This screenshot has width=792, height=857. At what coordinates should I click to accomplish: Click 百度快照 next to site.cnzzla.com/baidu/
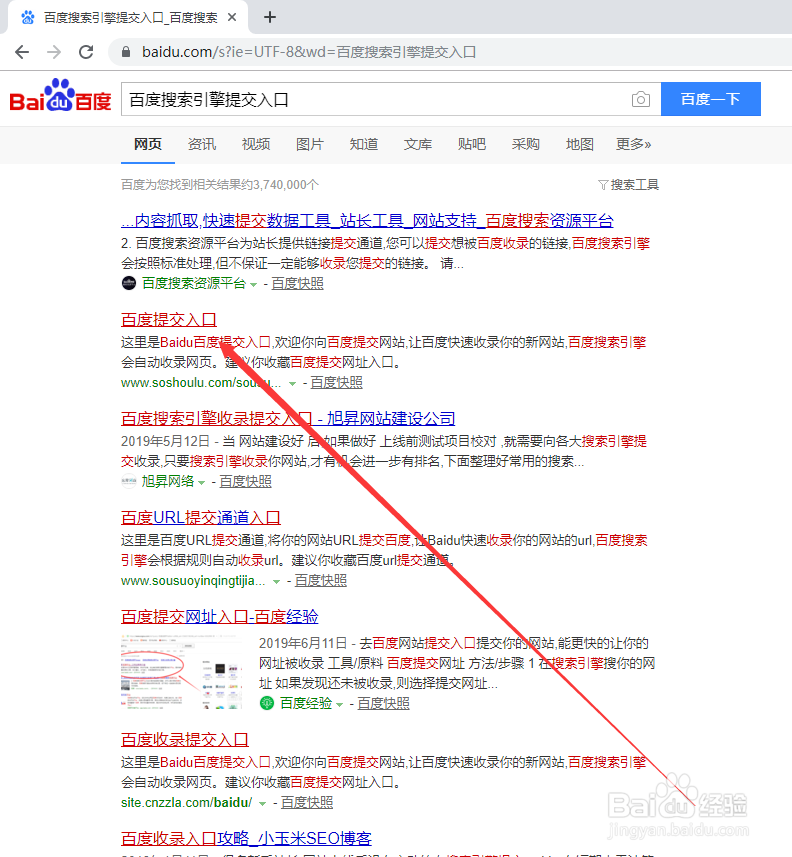[x=307, y=802]
